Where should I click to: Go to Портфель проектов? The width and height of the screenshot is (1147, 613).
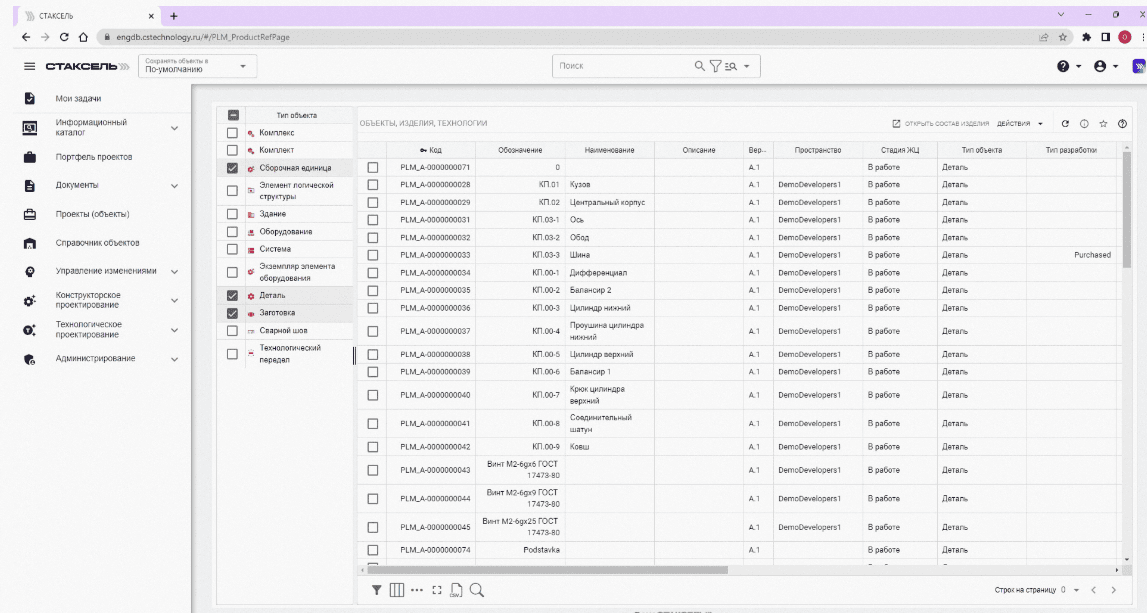click(x=94, y=157)
